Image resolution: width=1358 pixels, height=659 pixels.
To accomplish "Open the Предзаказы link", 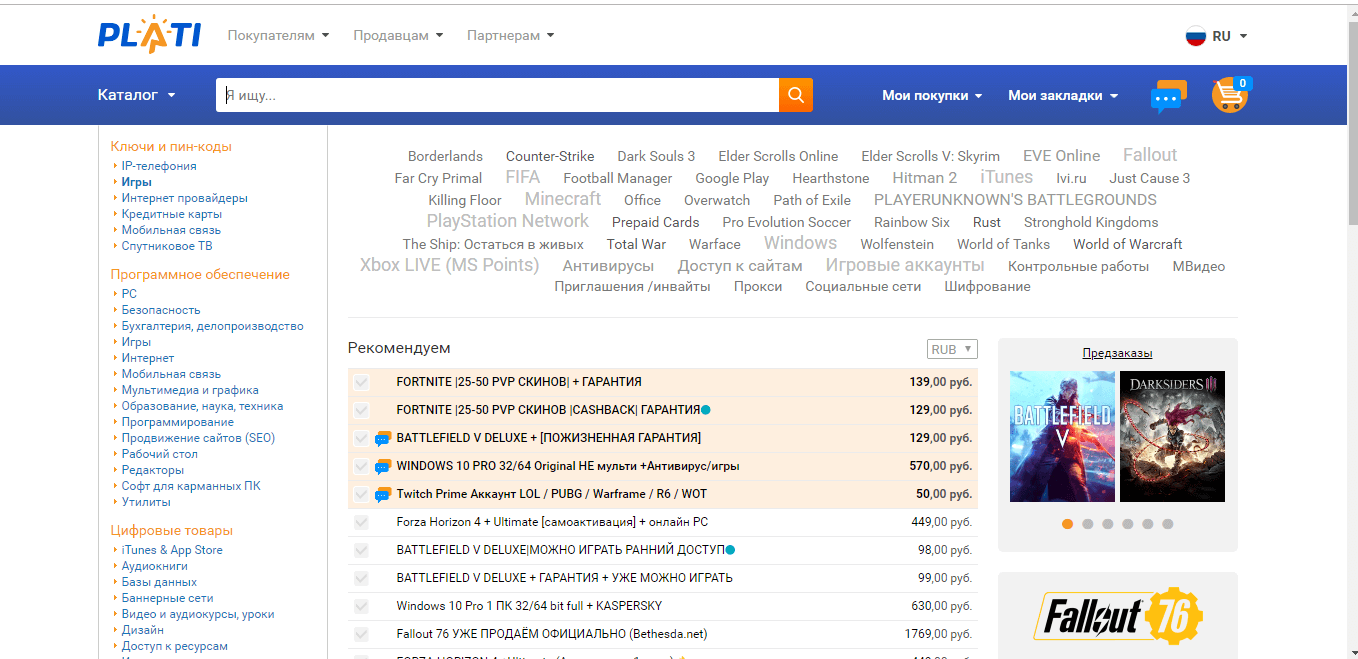I will tap(1117, 353).
